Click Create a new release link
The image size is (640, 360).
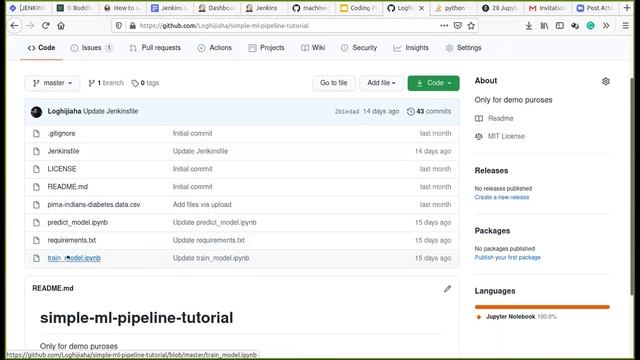click(502, 197)
